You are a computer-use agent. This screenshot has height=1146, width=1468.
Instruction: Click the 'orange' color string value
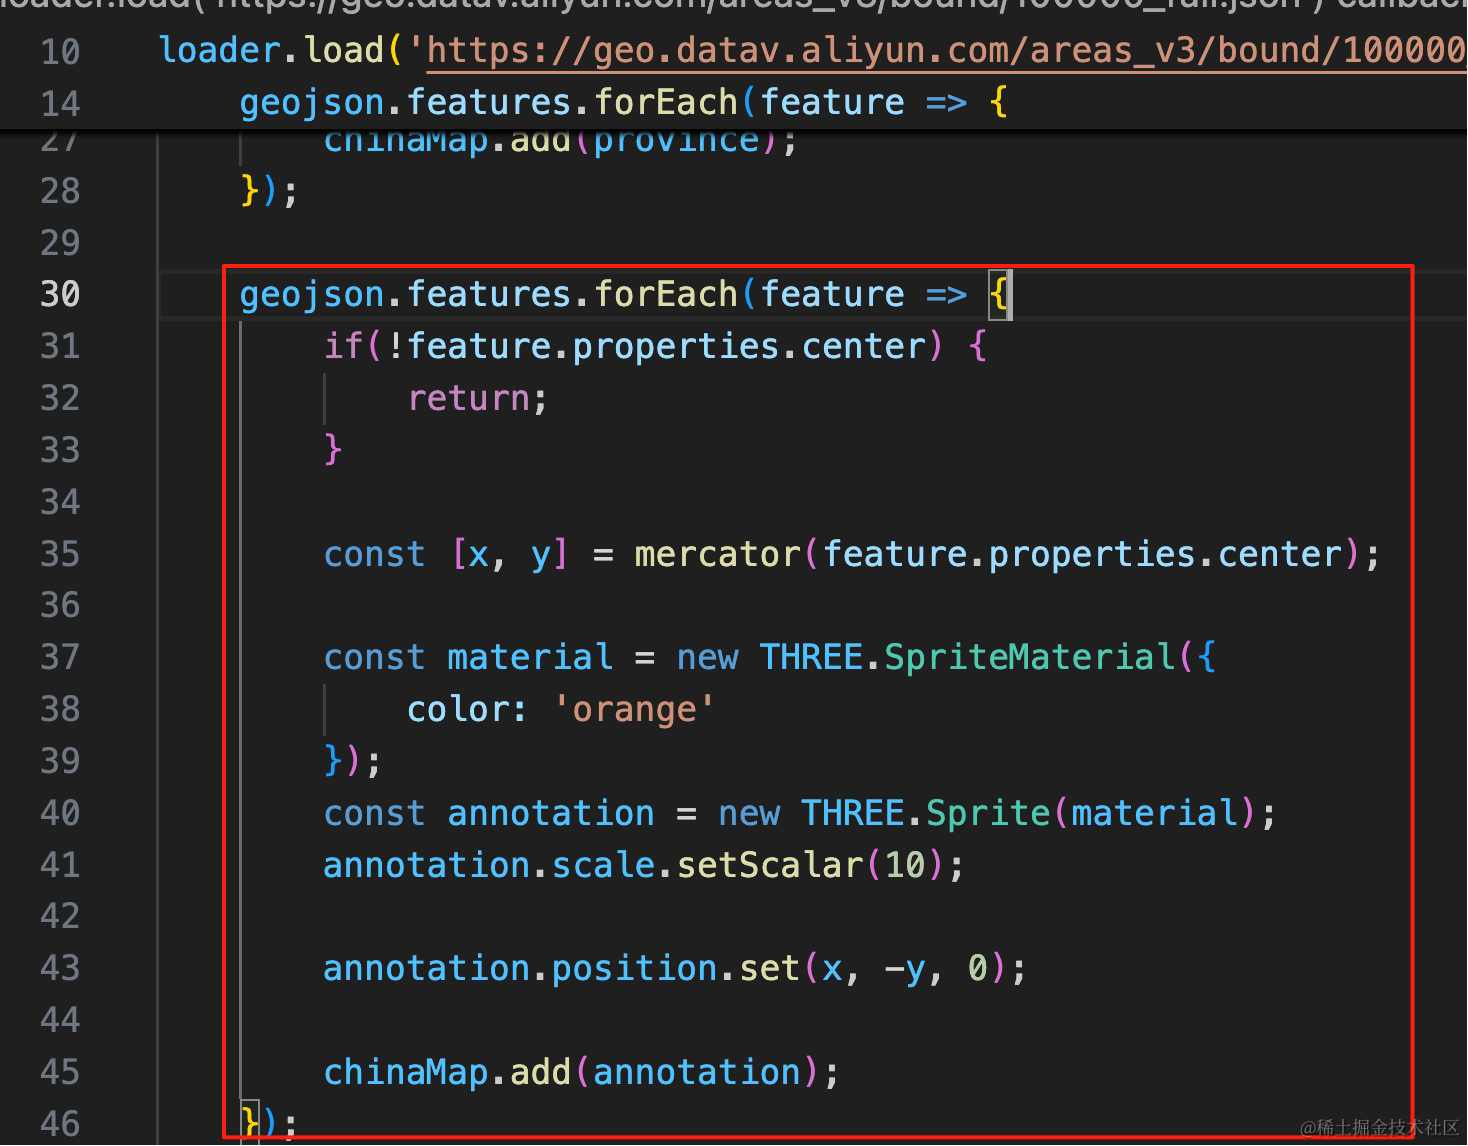[x=634, y=709]
